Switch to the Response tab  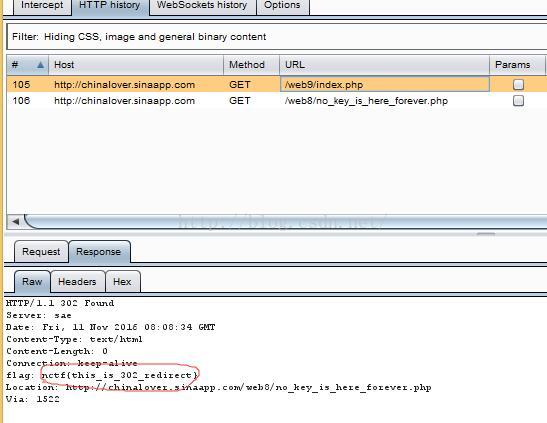pyautogui.click(x=99, y=251)
